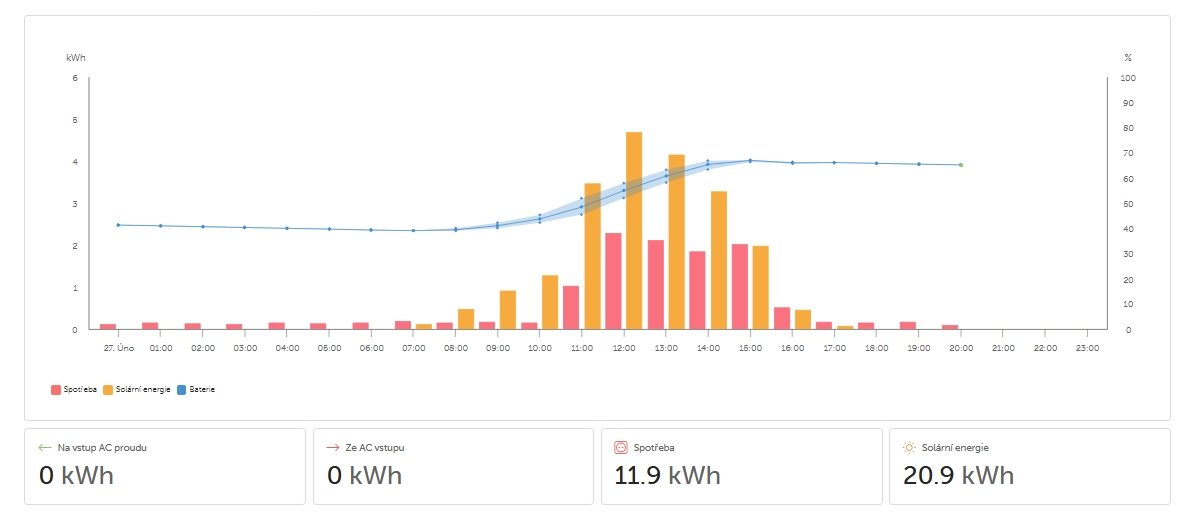The height and width of the screenshot is (524, 1189).
Task: Select the red consumption bar at 13:00
Action: click(x=656, y=284)
